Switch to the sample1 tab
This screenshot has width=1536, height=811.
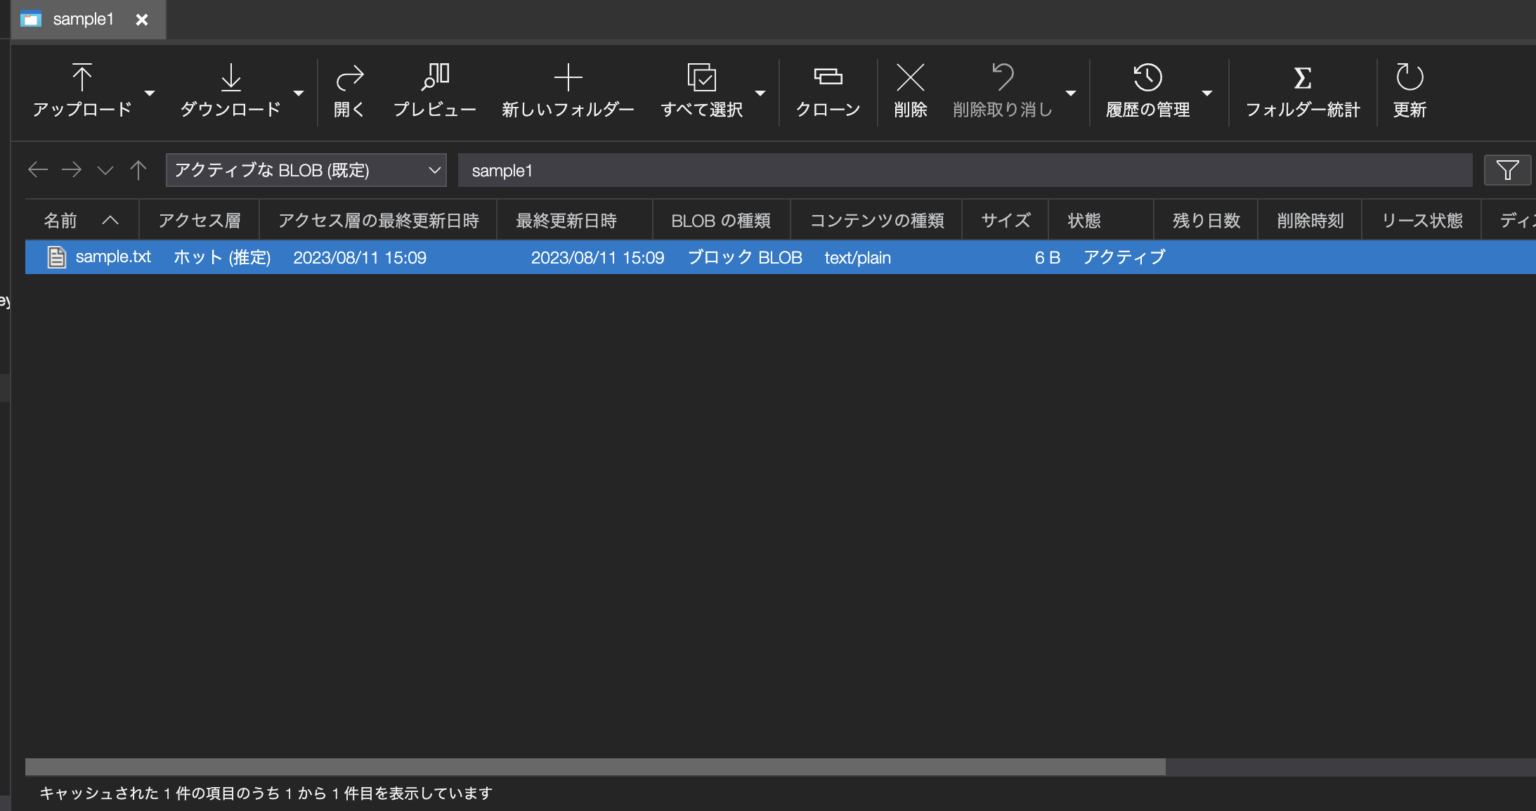tap(83, 18)
